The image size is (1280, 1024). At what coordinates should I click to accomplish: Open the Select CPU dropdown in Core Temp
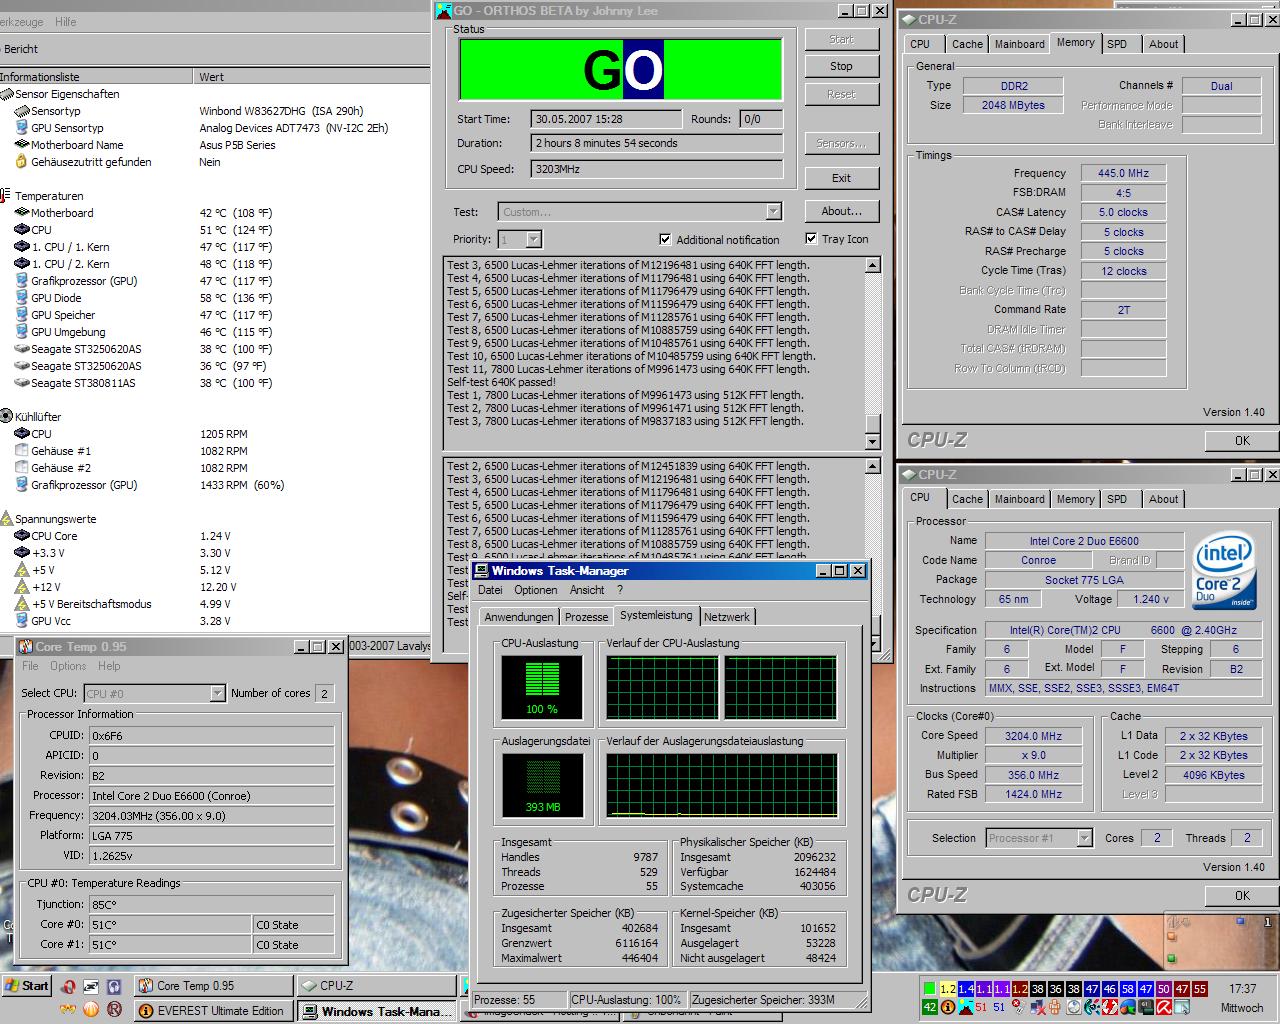point(218,693)
